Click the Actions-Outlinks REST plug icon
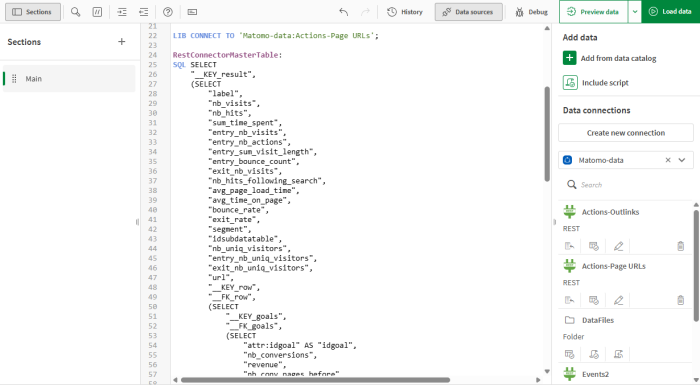This screenshot has height=386, width=700. click(570, 212)
